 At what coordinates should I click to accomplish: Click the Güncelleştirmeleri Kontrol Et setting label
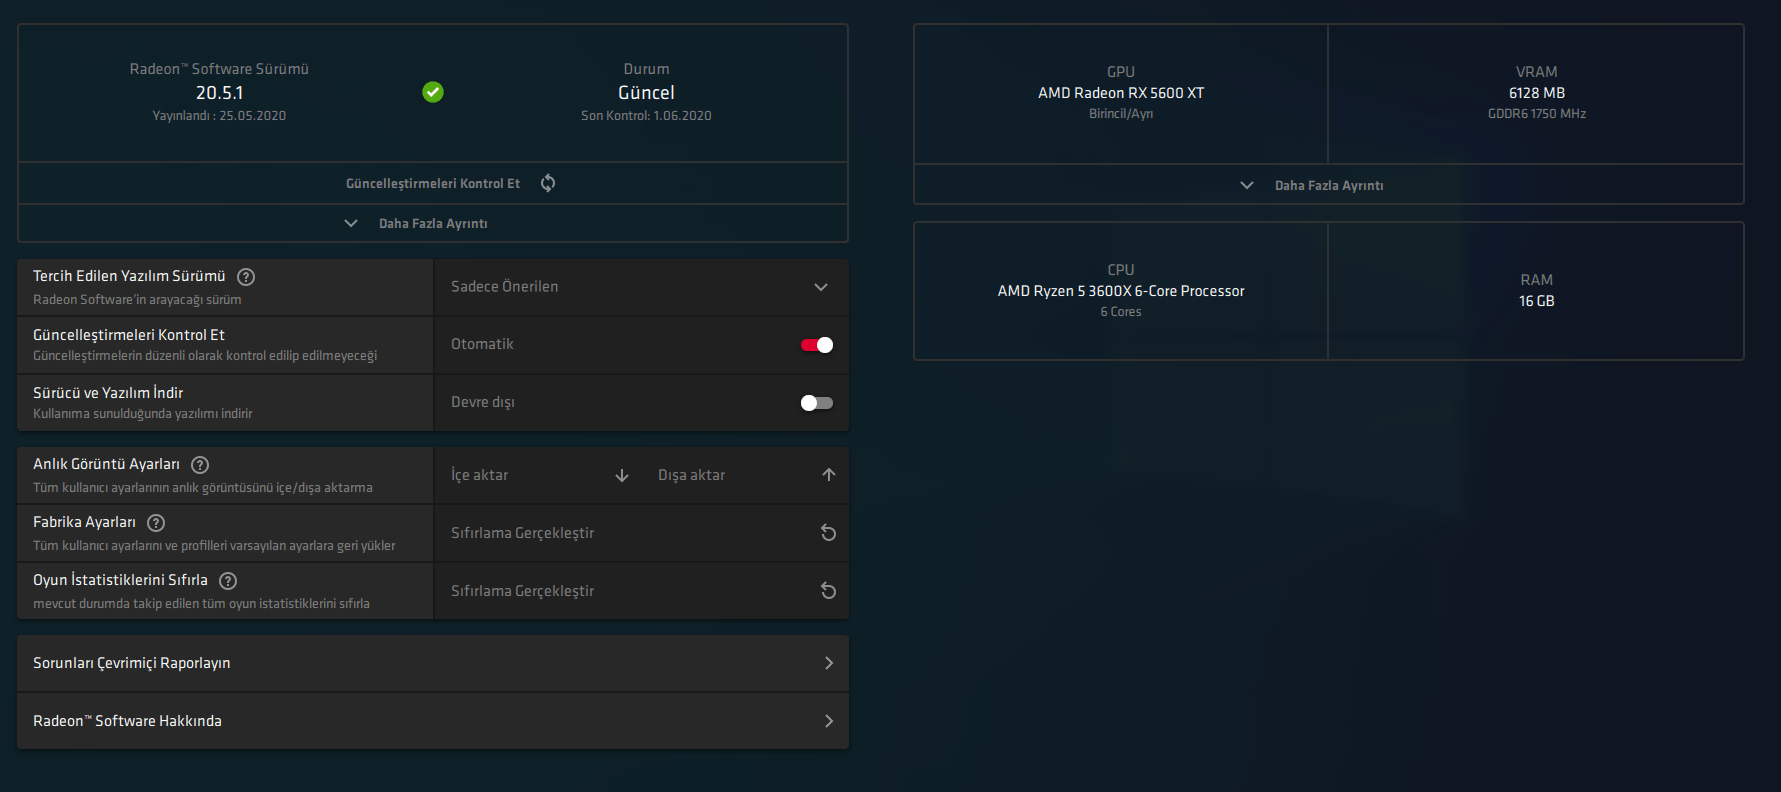pyautogui.click(x=129, y=335)
